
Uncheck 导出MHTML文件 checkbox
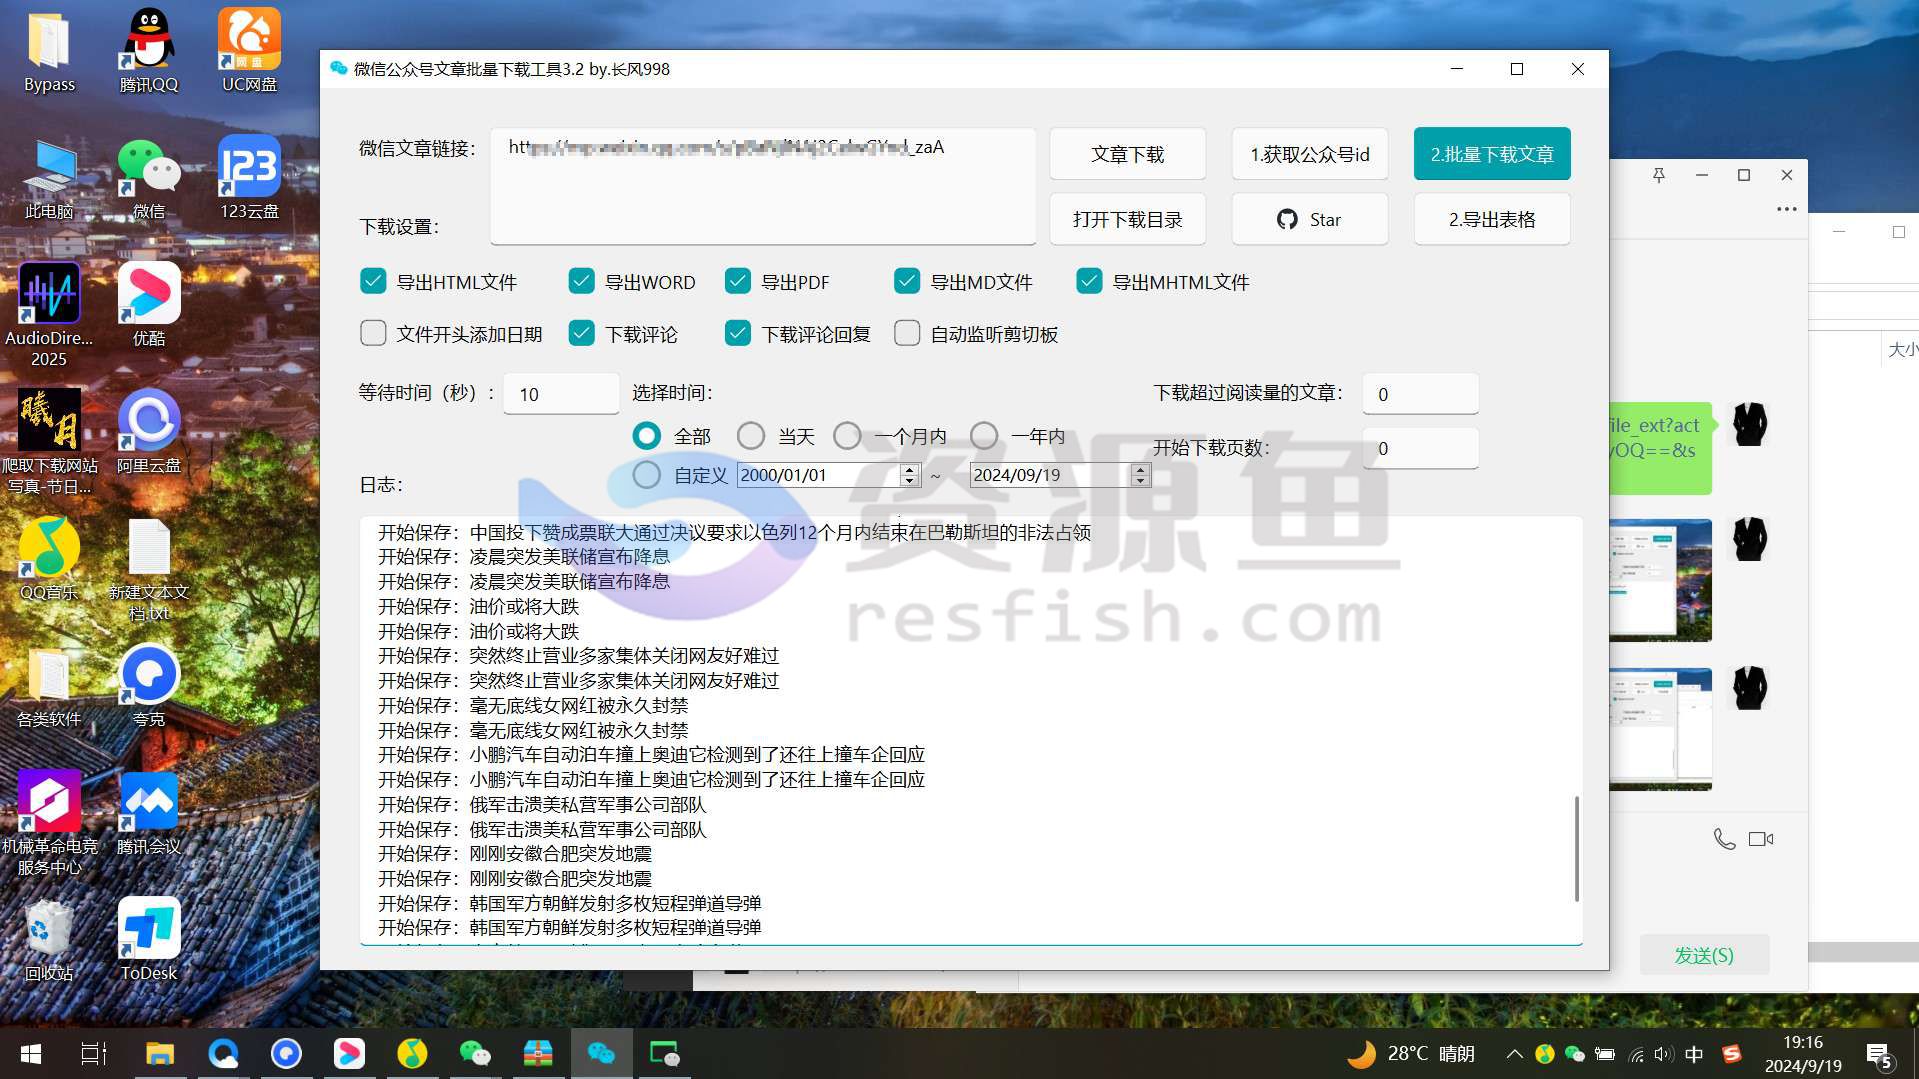pos(1089,282)
